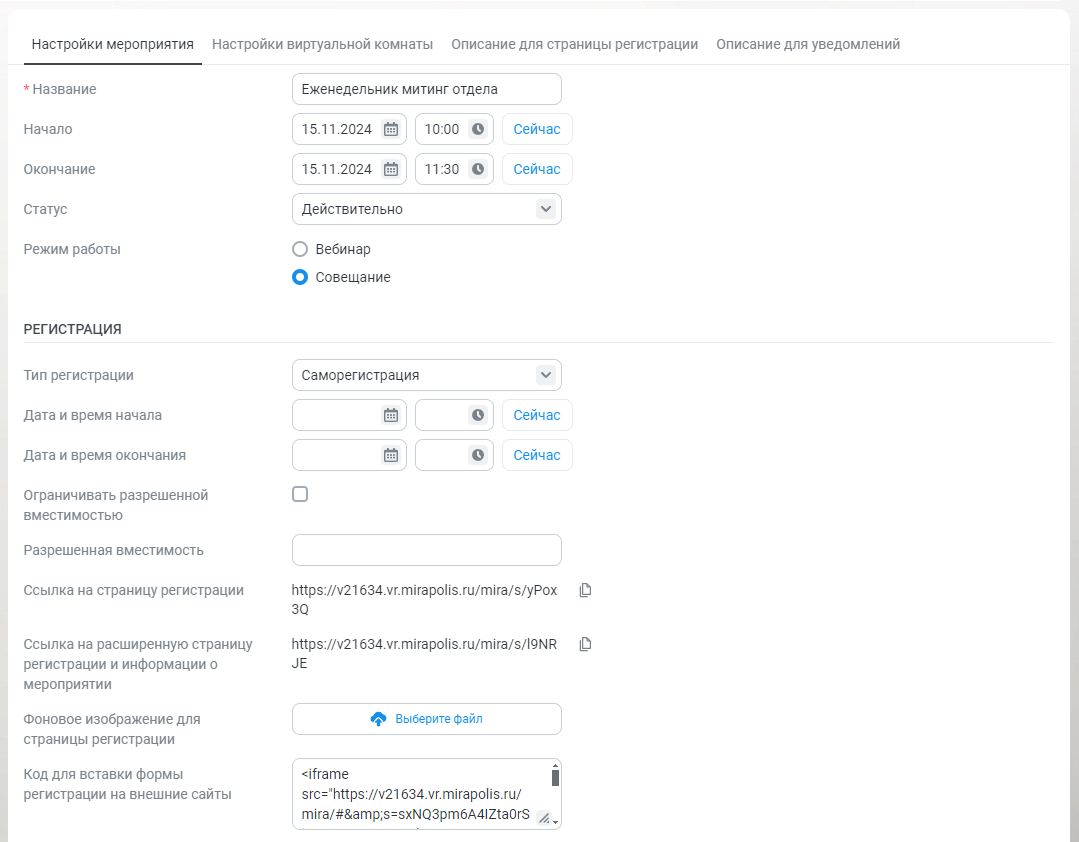Click the РЕГИСТРАЦИЯ section heading

tap(72, 330)
